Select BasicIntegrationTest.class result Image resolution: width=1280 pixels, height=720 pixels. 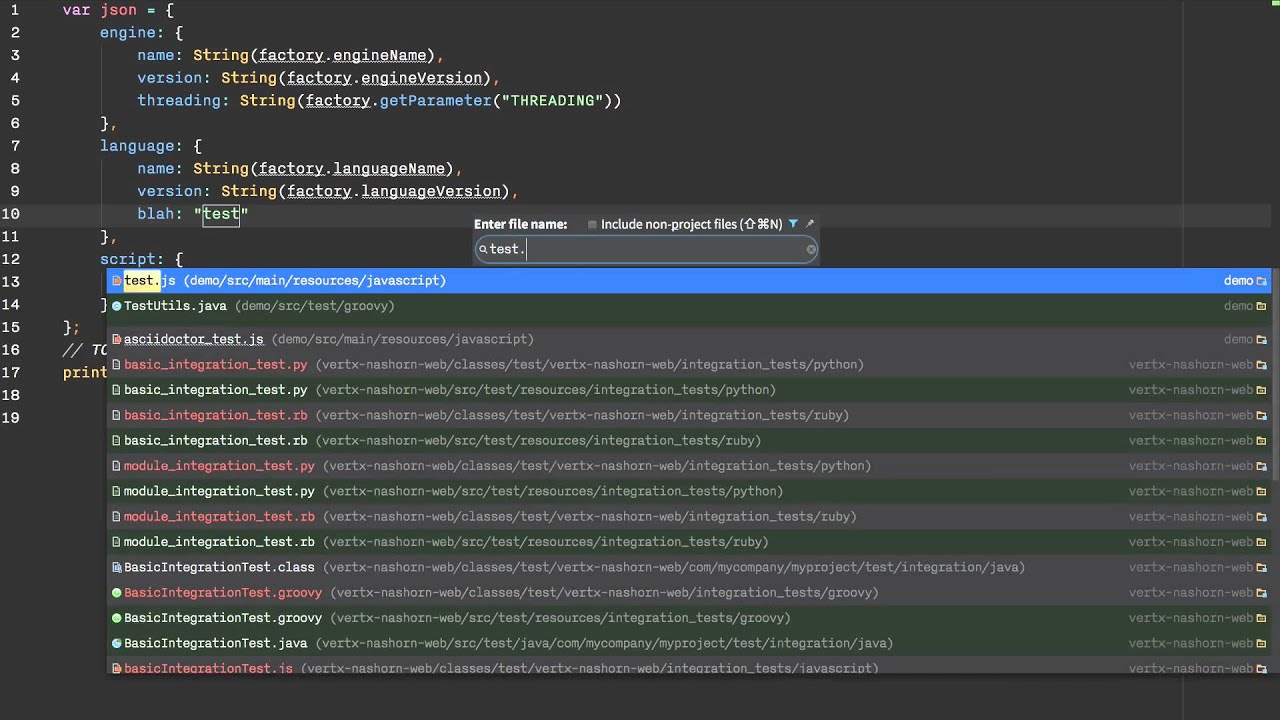point(689,567)
